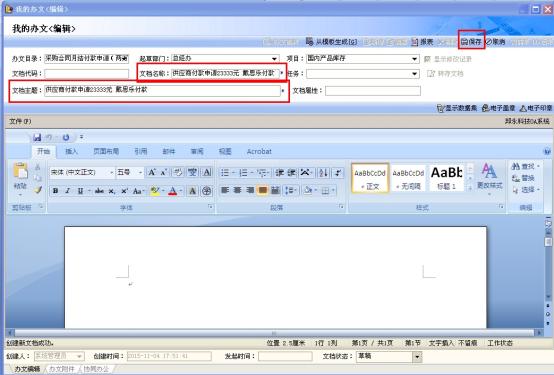Click the Numbering list icon
The height and width of the screenshot is (375, 554).
click(x=243, y=172)
